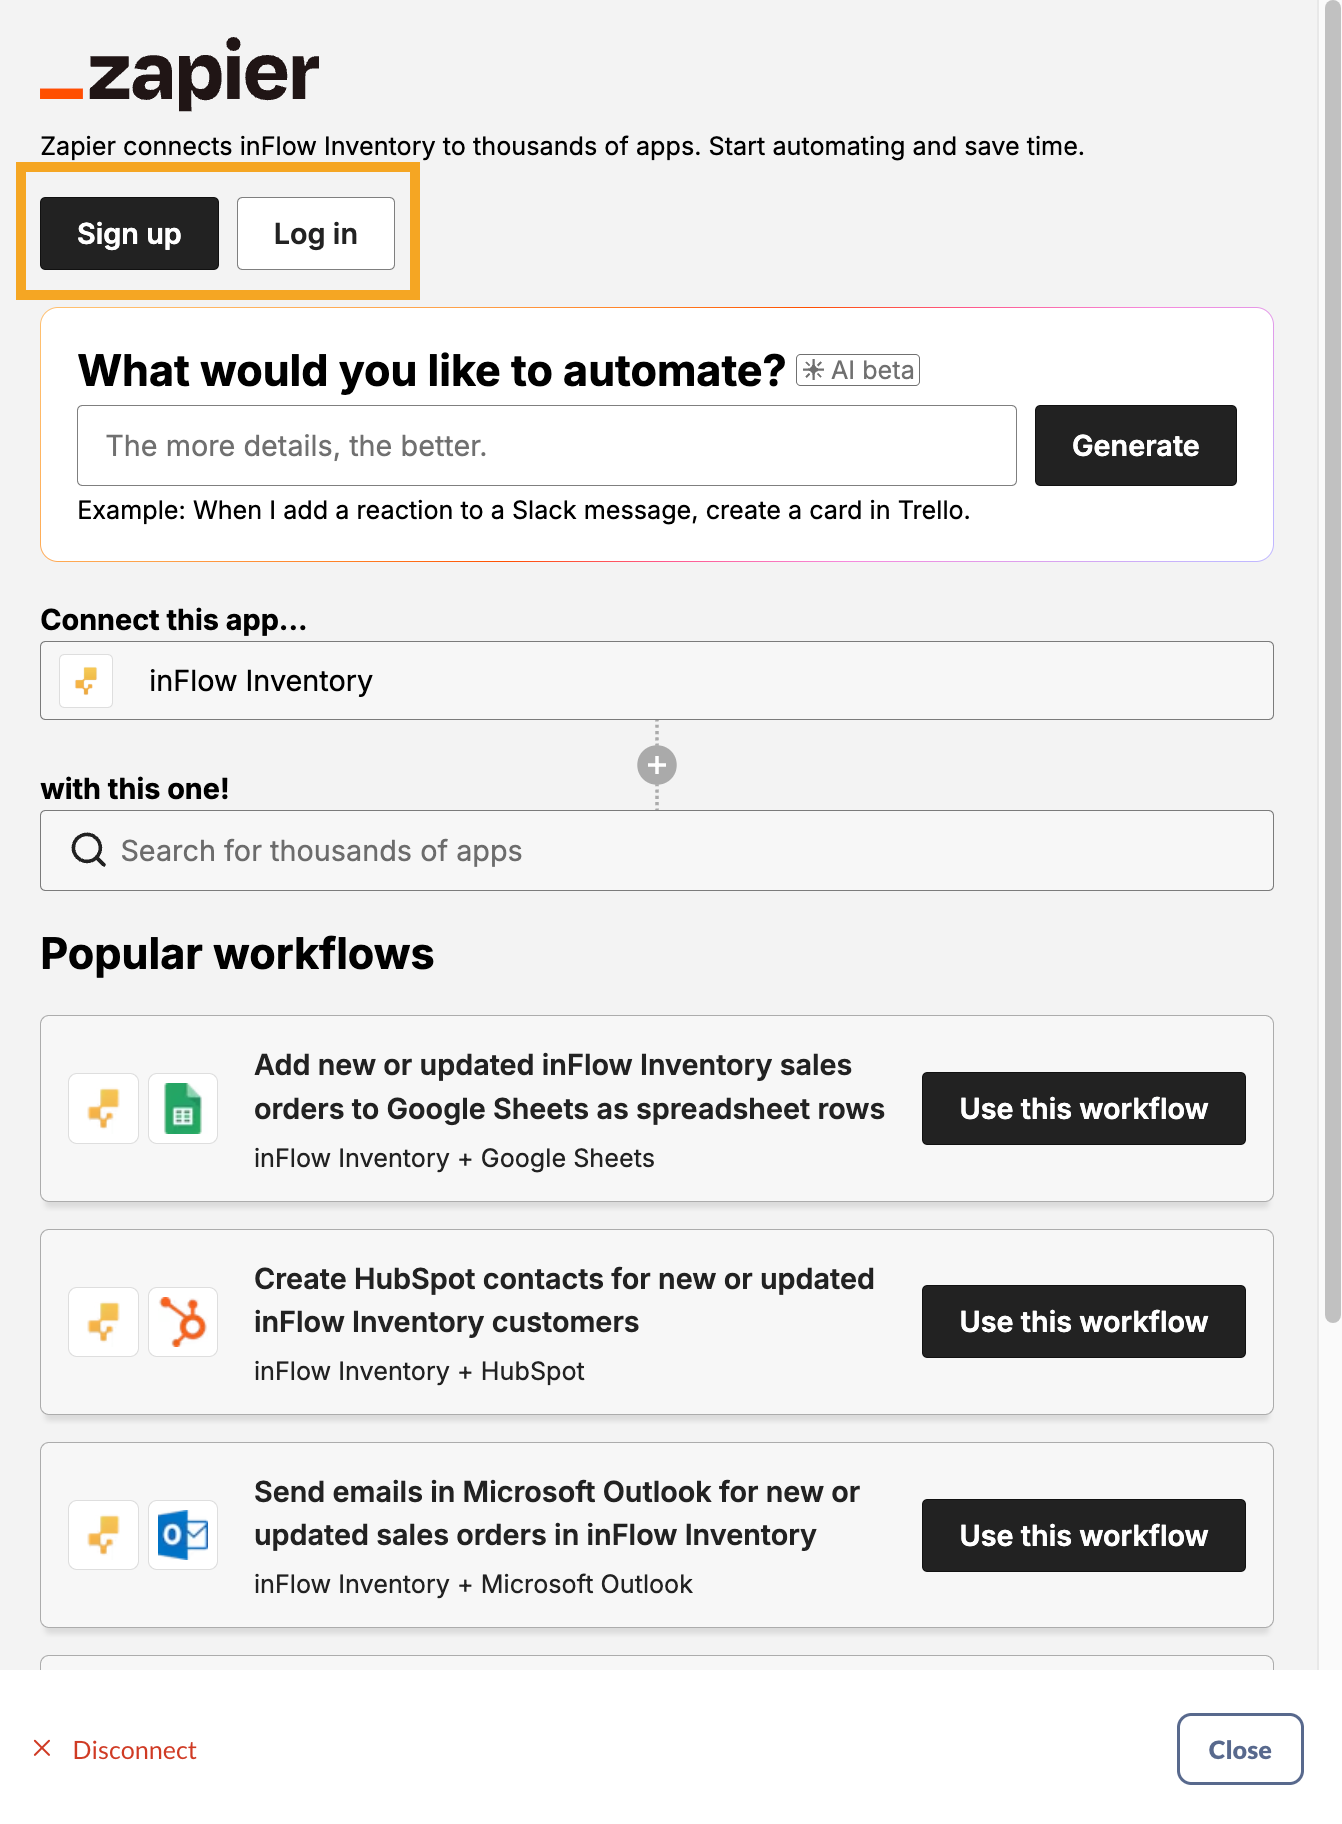Open the Google Sheets sales orders workflow title
This screenshot has height=1824, width=1342.
pos(569,1087)
